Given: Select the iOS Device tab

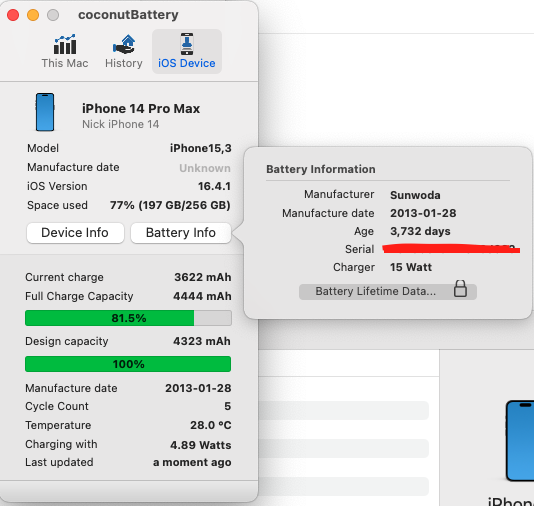Looking at the screenshot, I should click(187, 51).
